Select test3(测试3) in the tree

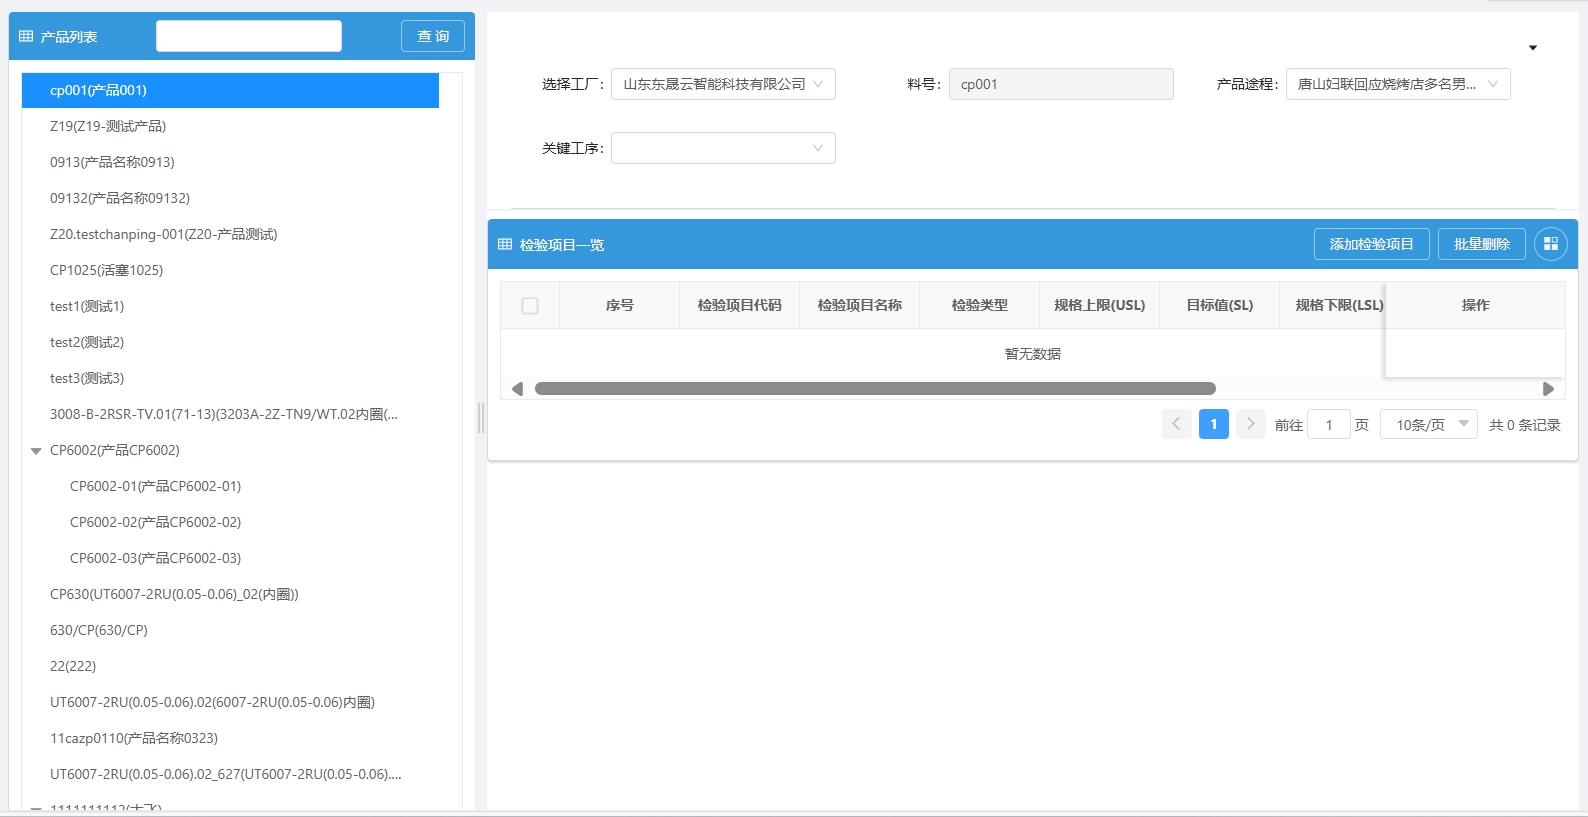(87, 378)
